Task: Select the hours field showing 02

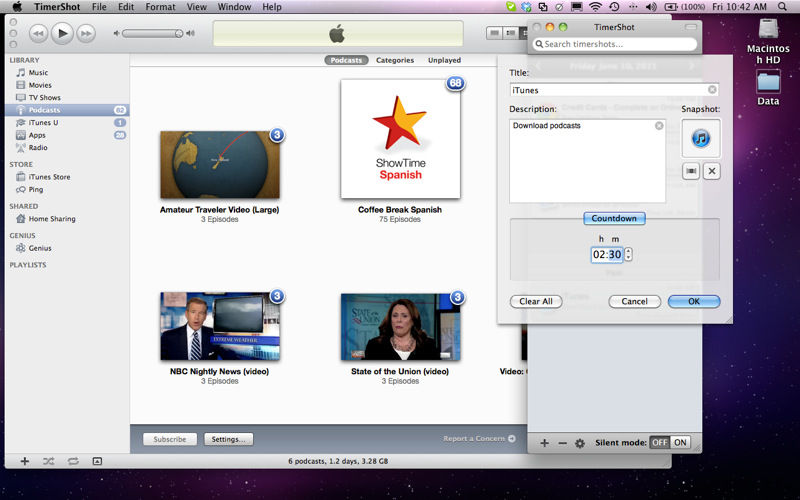Action: pos(598,255)
